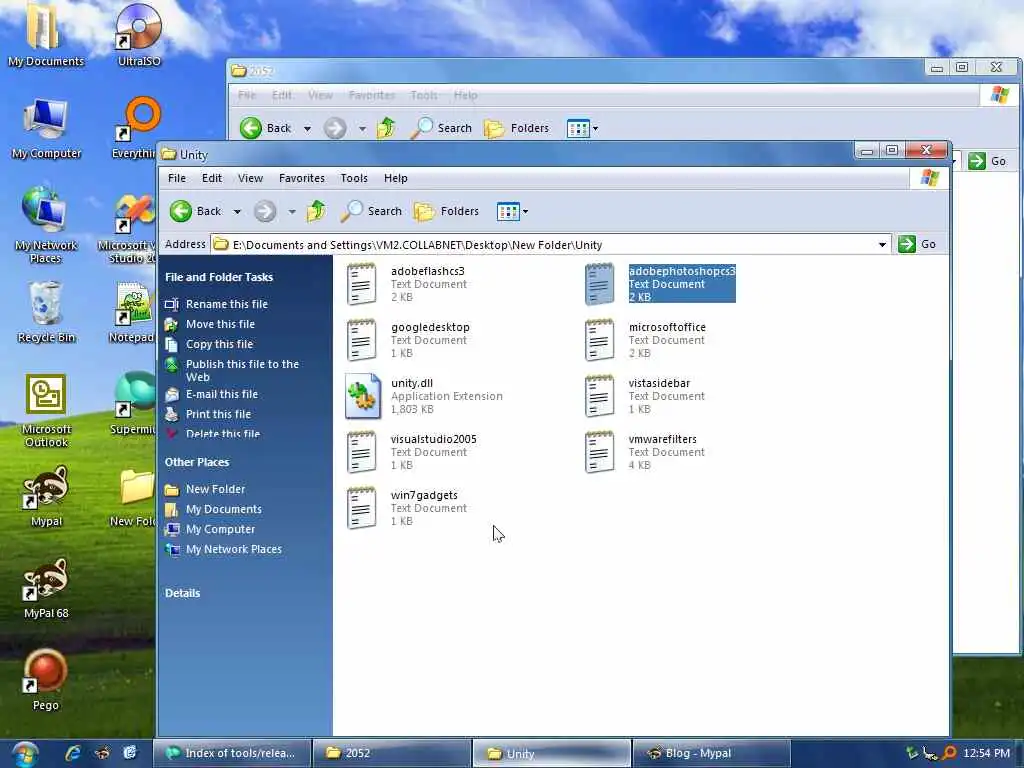Expand the Views dropdown arrow in Unity
Image resolution: width=1024 pixels, height=768 pixels.
526,212
